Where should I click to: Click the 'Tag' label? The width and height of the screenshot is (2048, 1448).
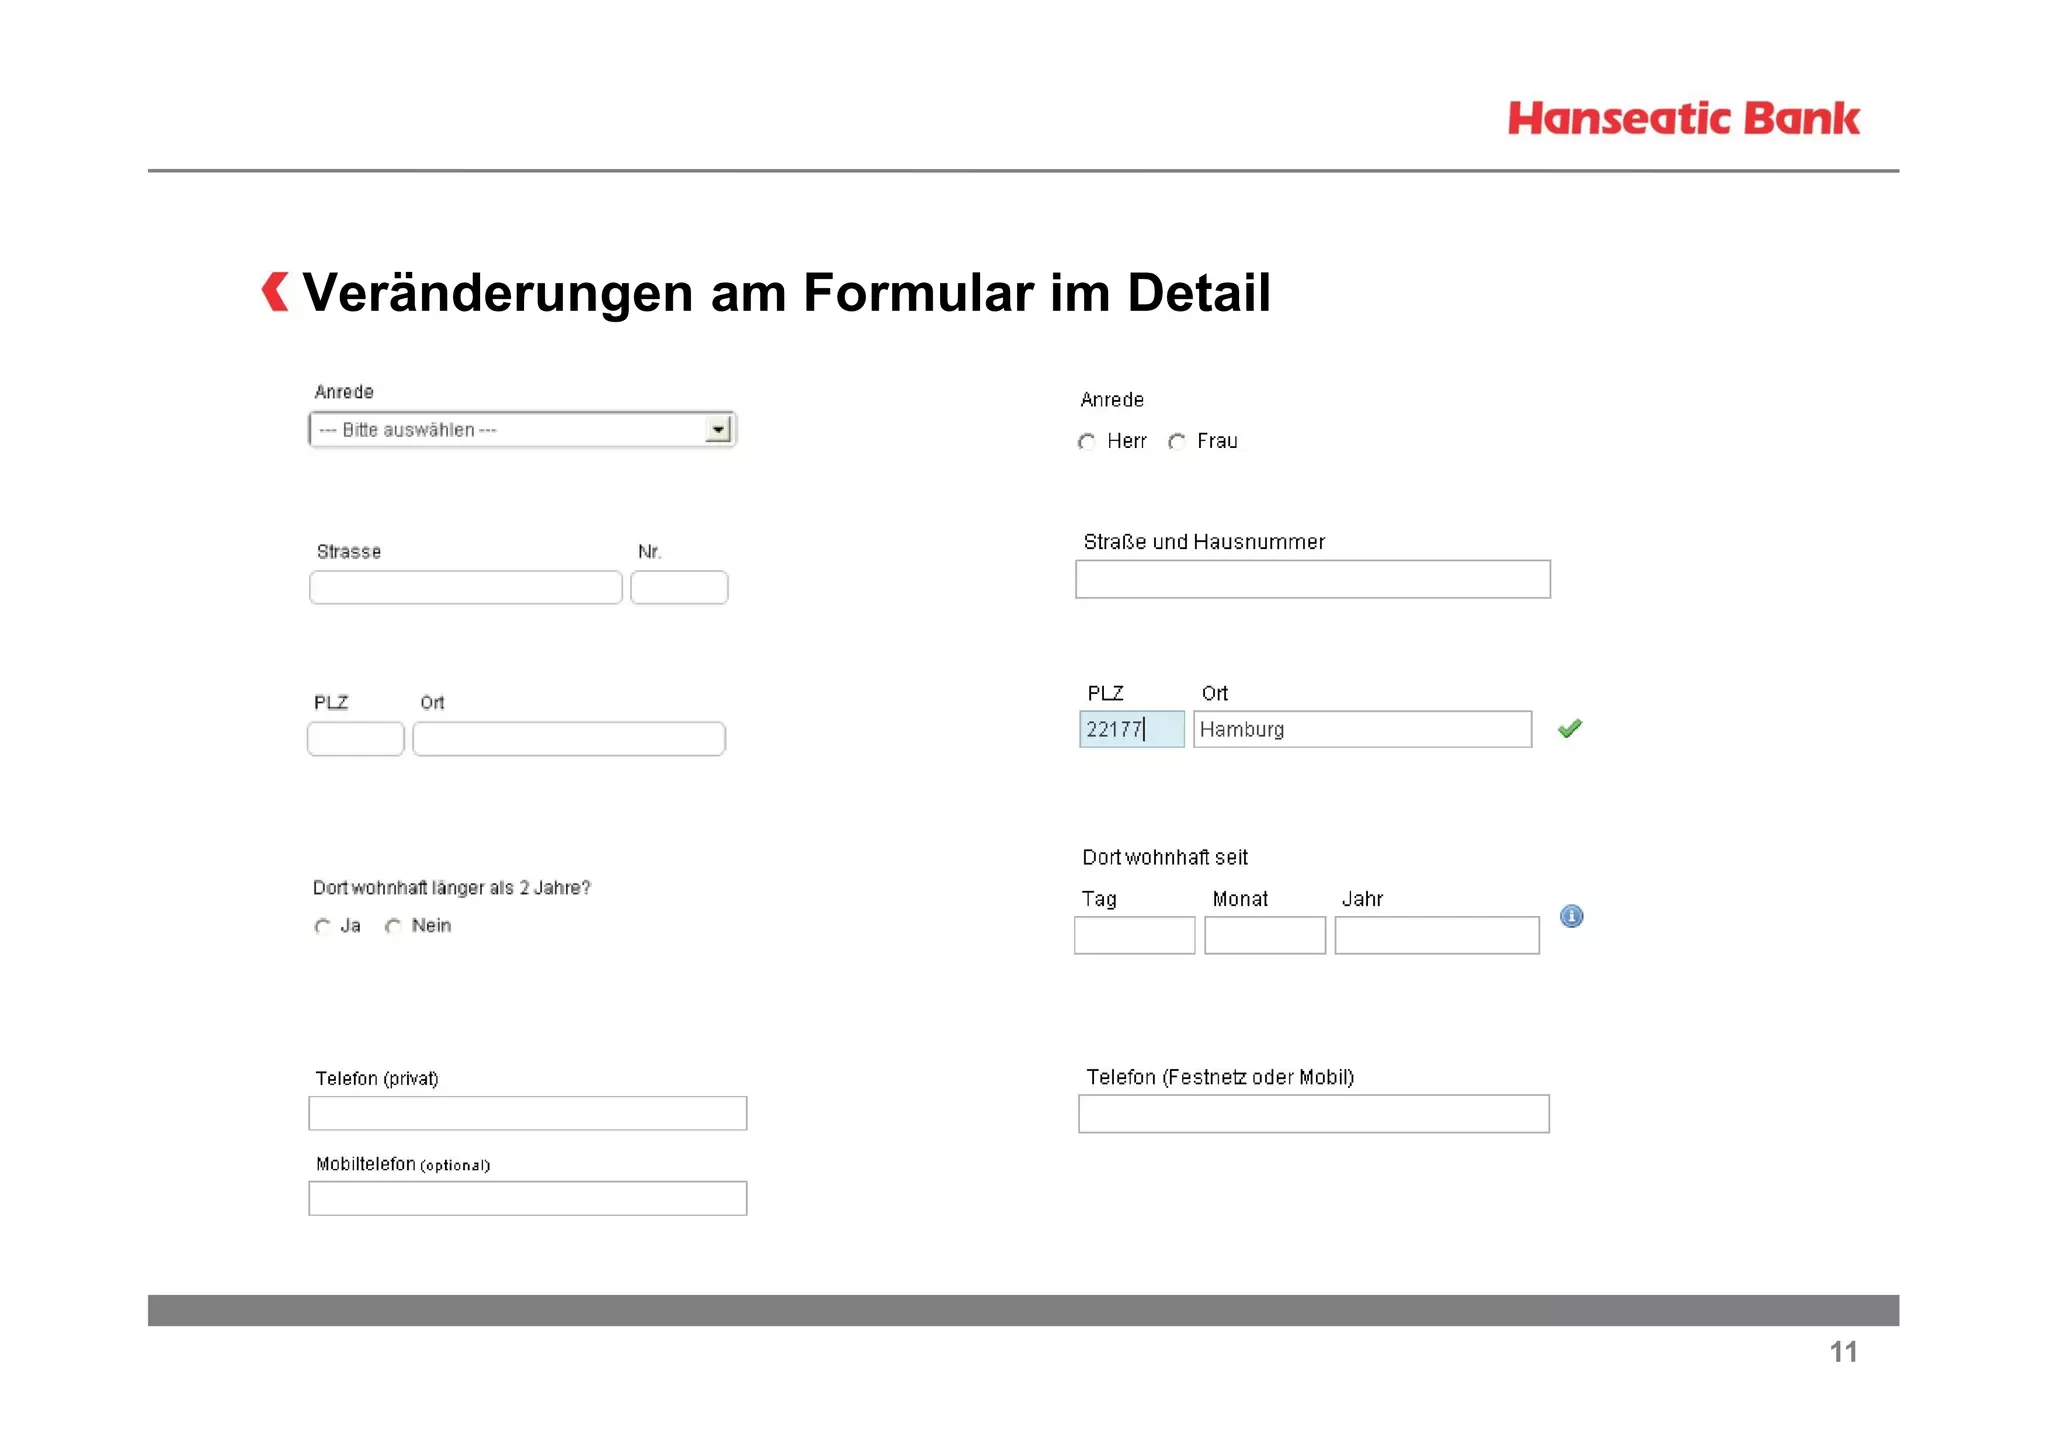(x=1099, y=899)
